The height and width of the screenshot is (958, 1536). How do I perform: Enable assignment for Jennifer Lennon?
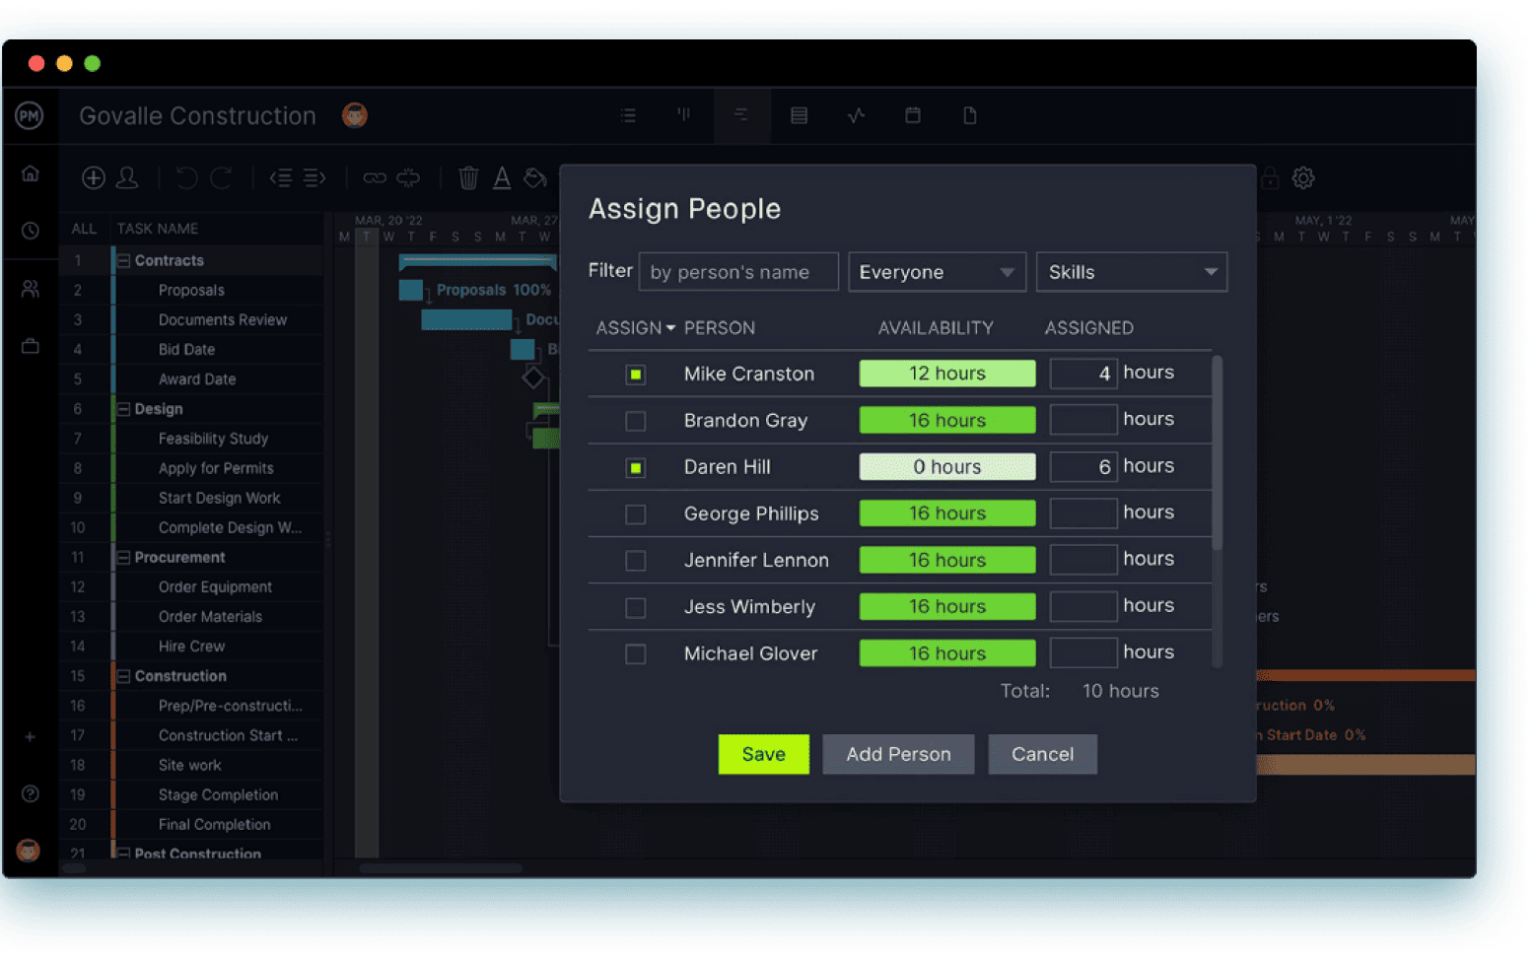[x=636, y=560]
